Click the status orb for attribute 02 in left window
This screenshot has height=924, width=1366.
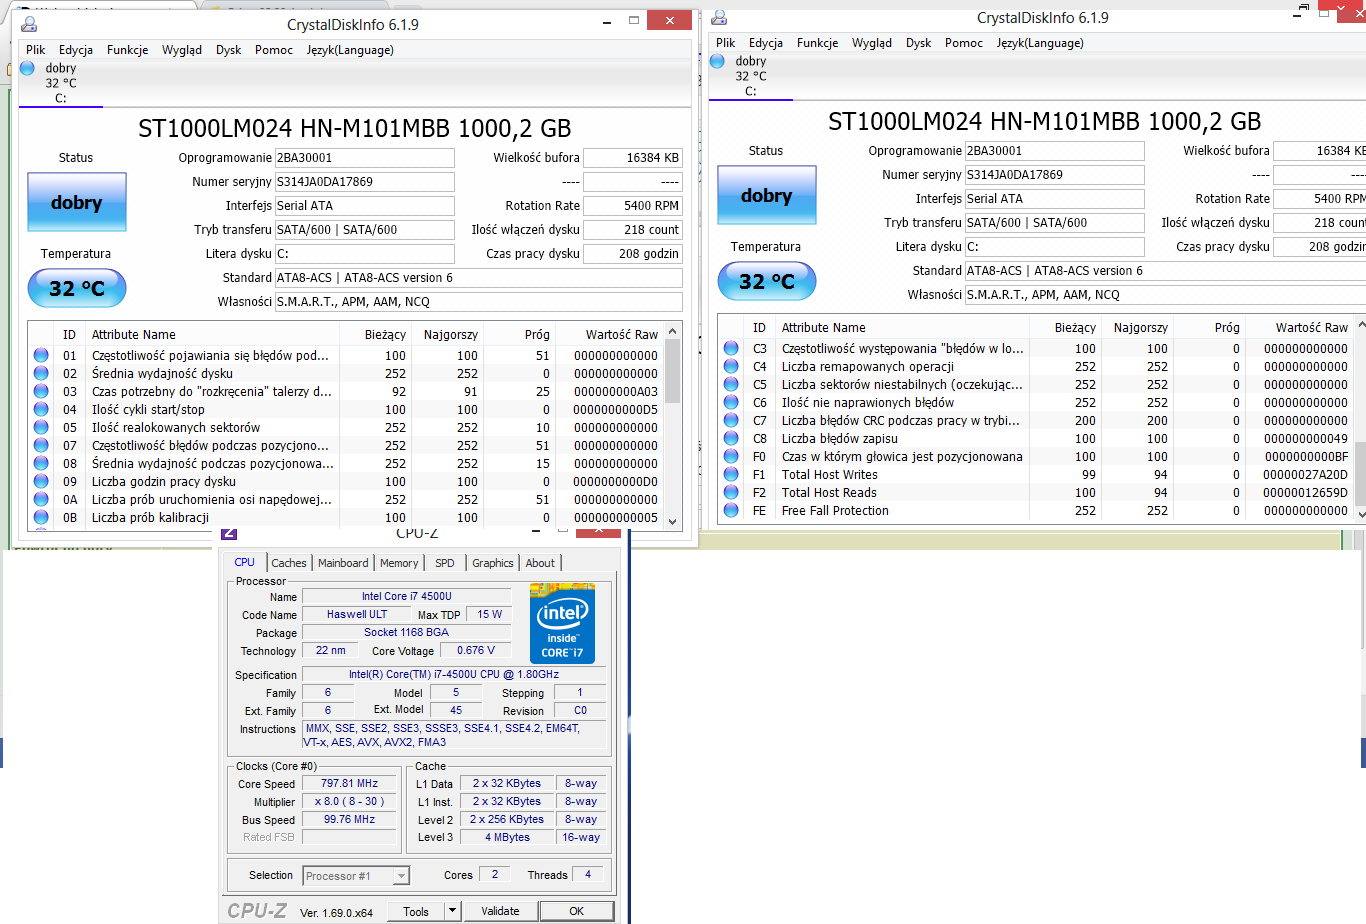(41, 373)
